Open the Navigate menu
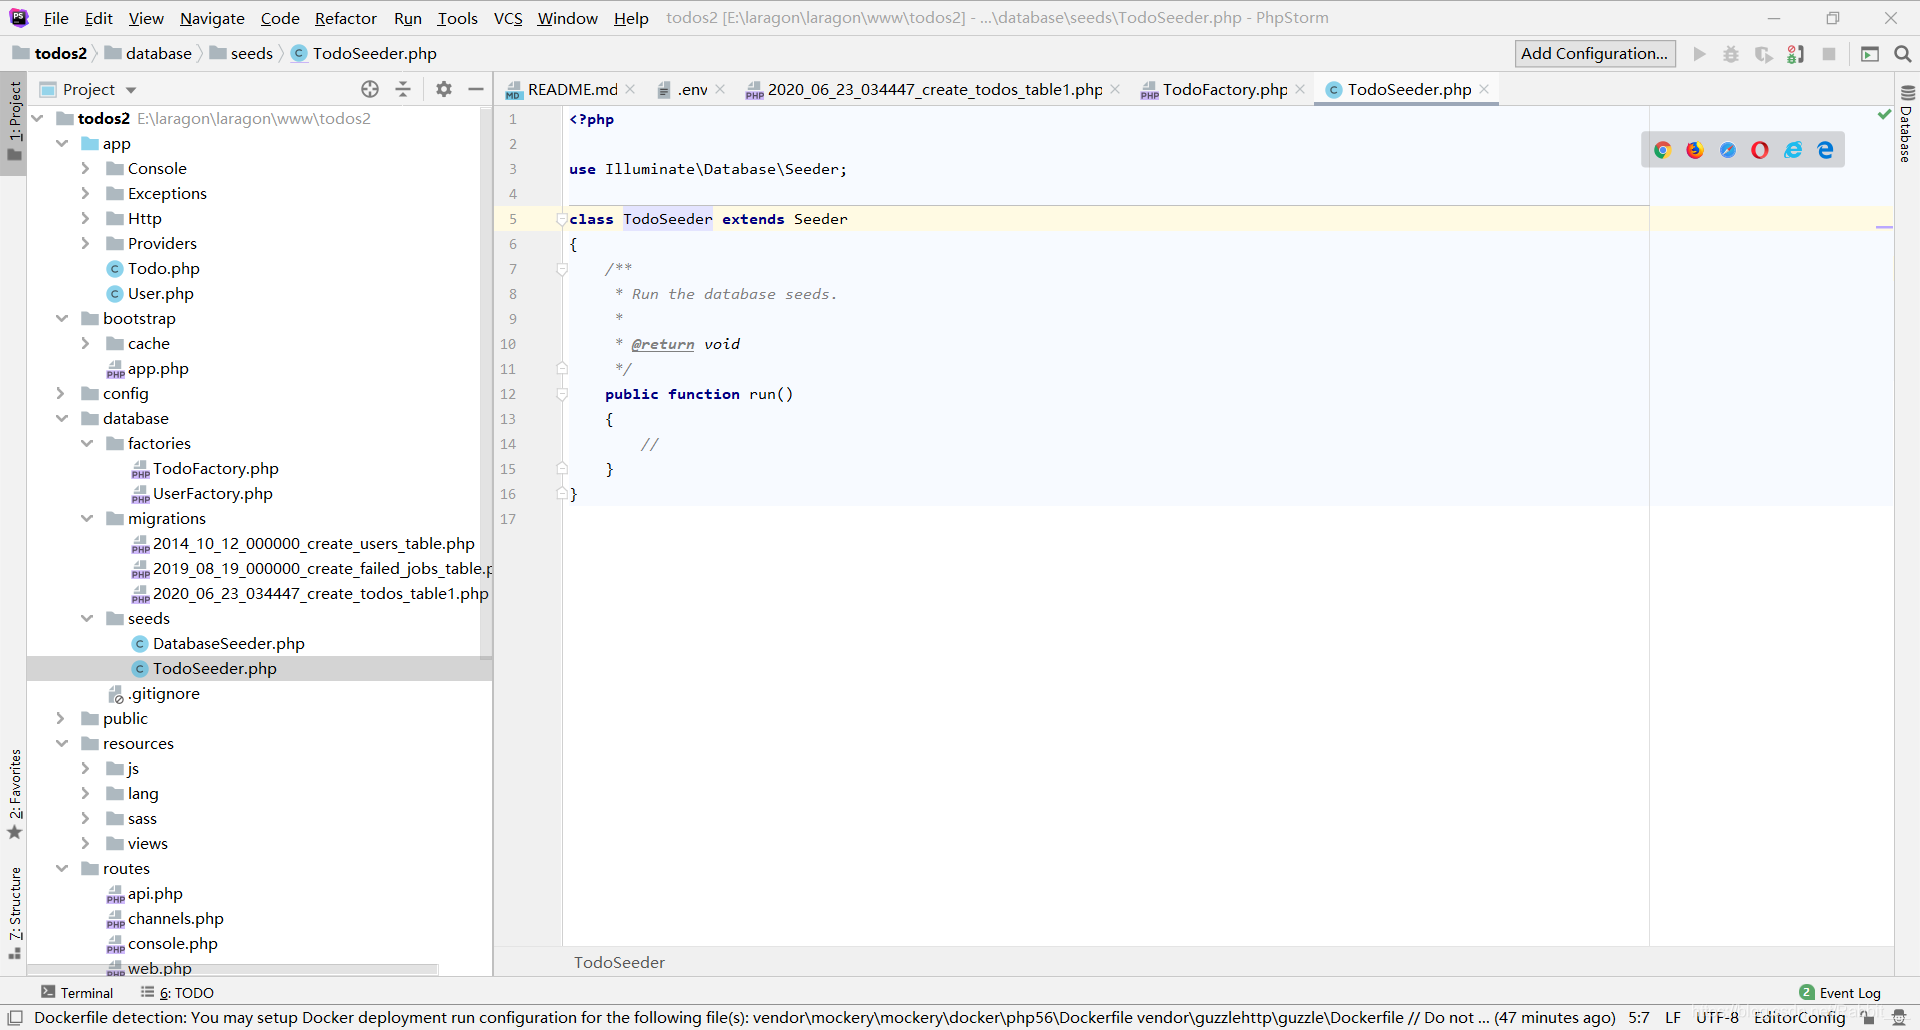The width and height of the screenshot is (1920, 1030). coord(212,18)
